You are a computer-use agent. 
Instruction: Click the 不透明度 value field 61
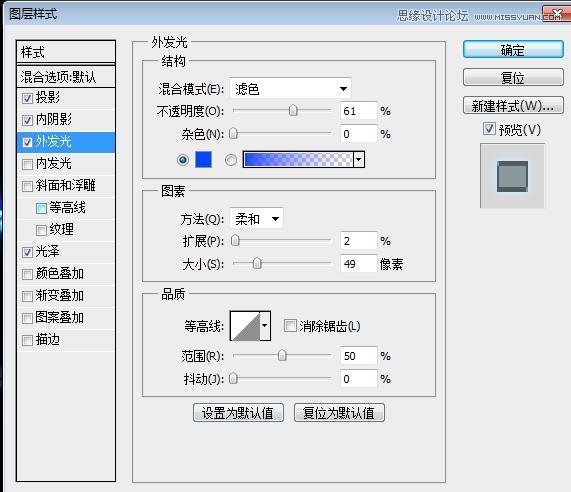point(358,111)
